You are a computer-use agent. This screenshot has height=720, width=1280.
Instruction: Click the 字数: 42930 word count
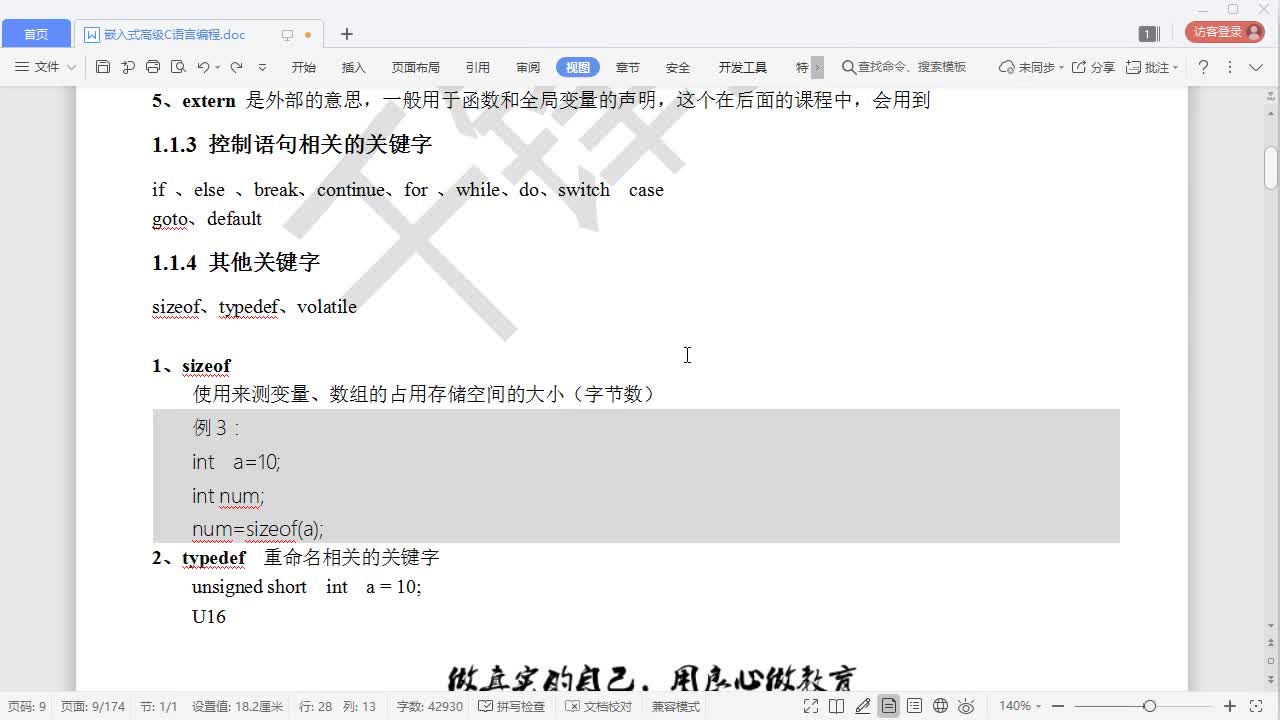(430, 706)
